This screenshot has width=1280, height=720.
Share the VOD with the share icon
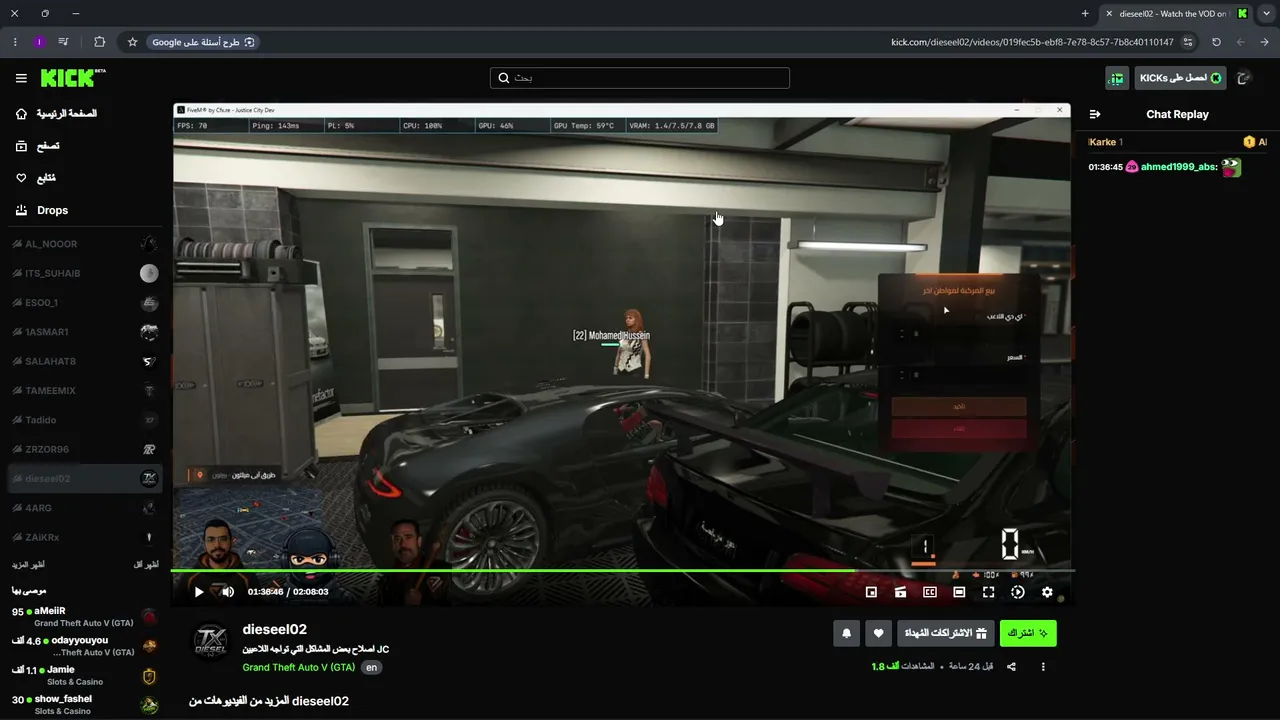pos(1011,667)
